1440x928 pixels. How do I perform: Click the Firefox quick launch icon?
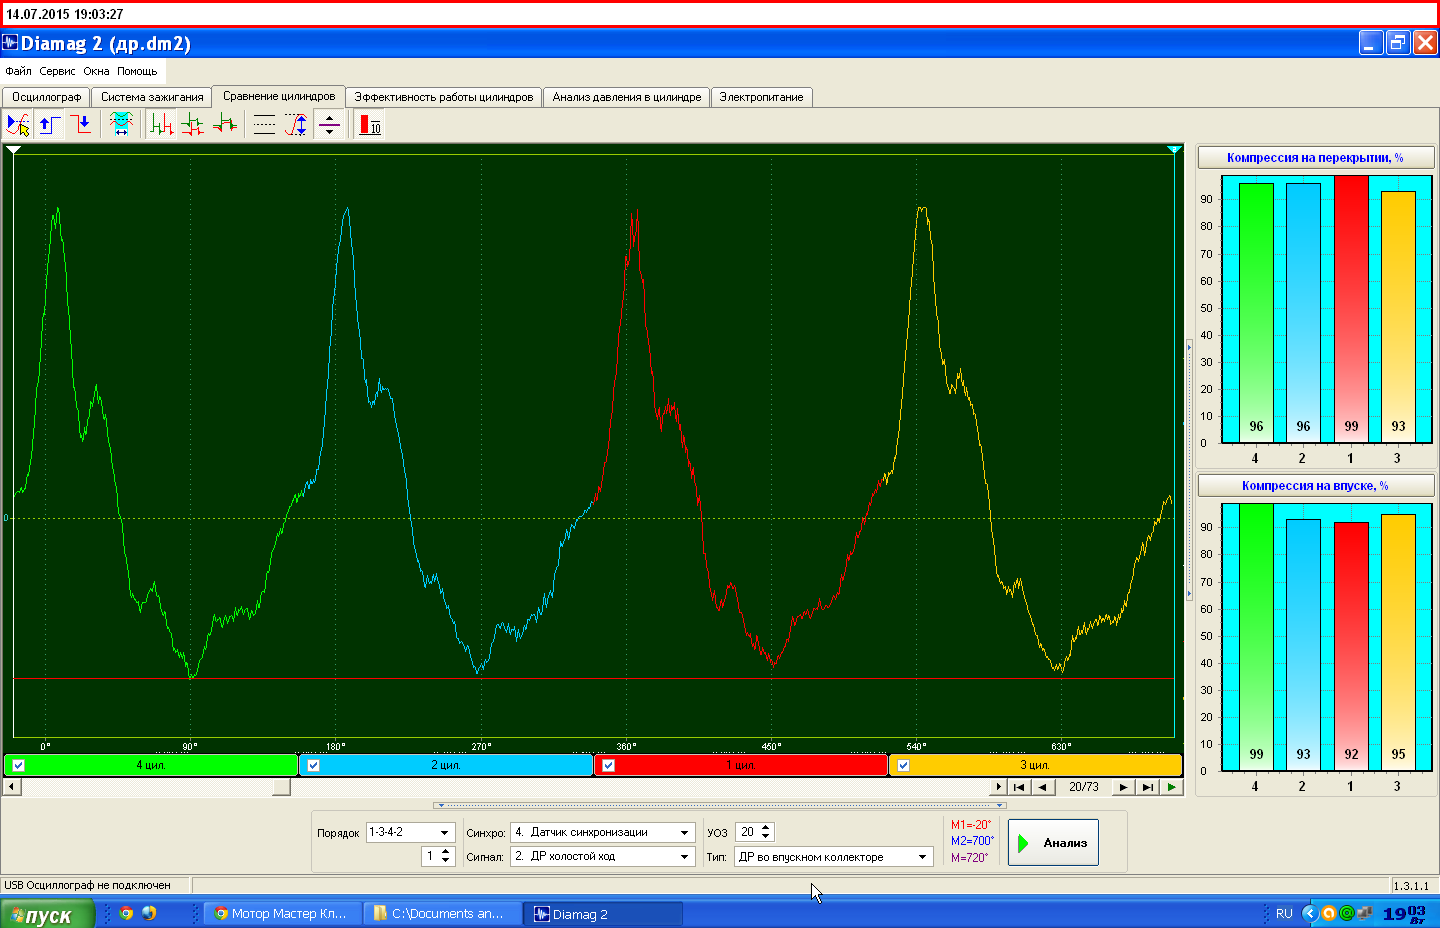point(149,913)
